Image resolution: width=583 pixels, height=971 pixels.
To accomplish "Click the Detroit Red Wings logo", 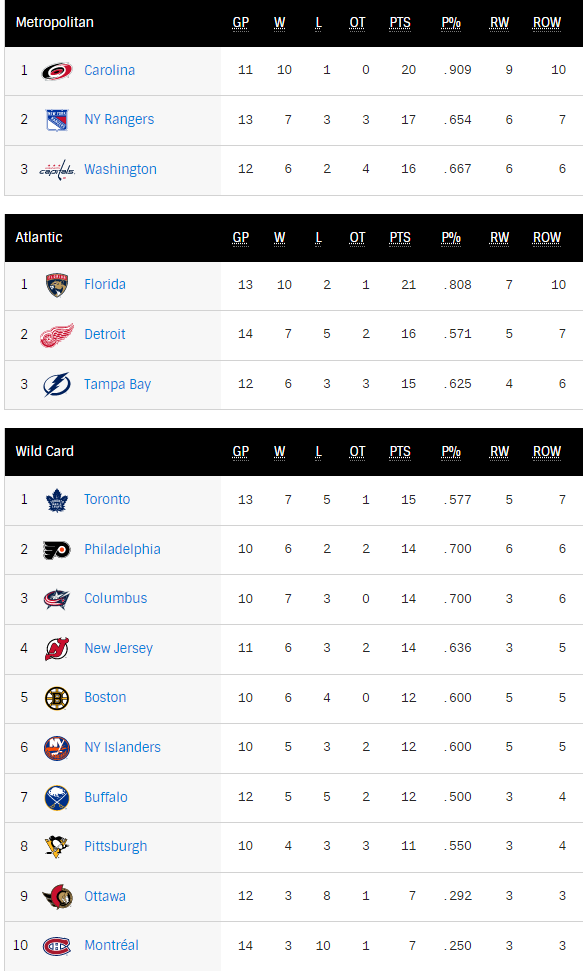I will click(57, 334).
